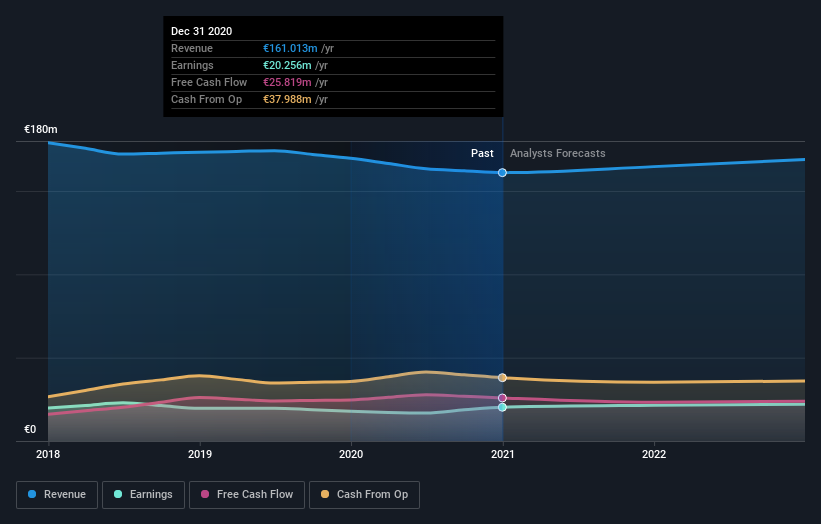The image size is (821, 524).
Task: Click the 2020 x-axis label
Action: click(351, 454)
